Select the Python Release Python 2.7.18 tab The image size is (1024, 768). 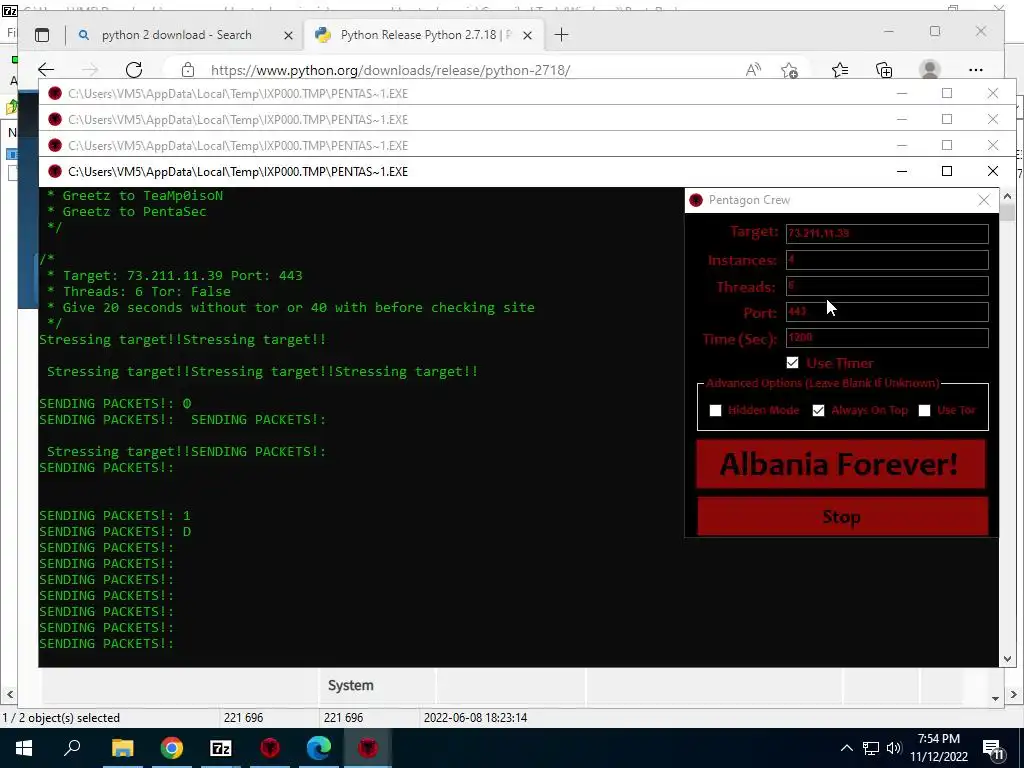pyautogui.click(x=422, y=35)
